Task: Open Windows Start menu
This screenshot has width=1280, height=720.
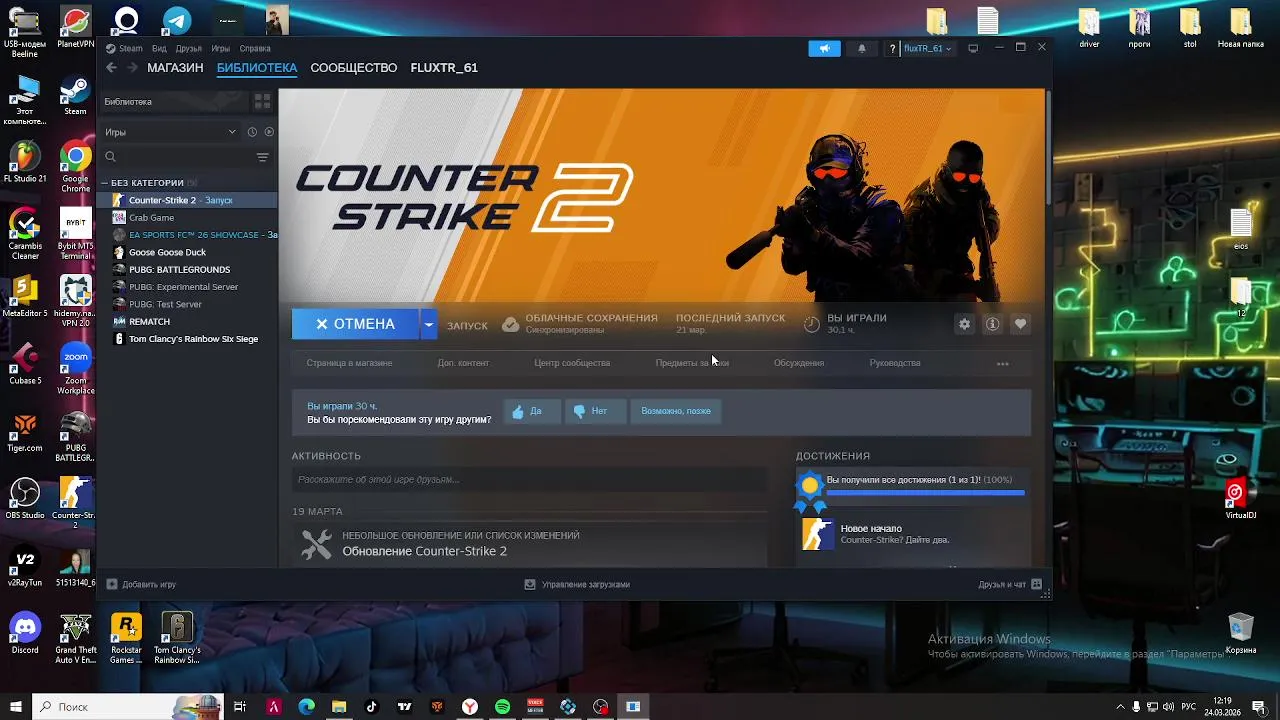Action: point(16,707)
